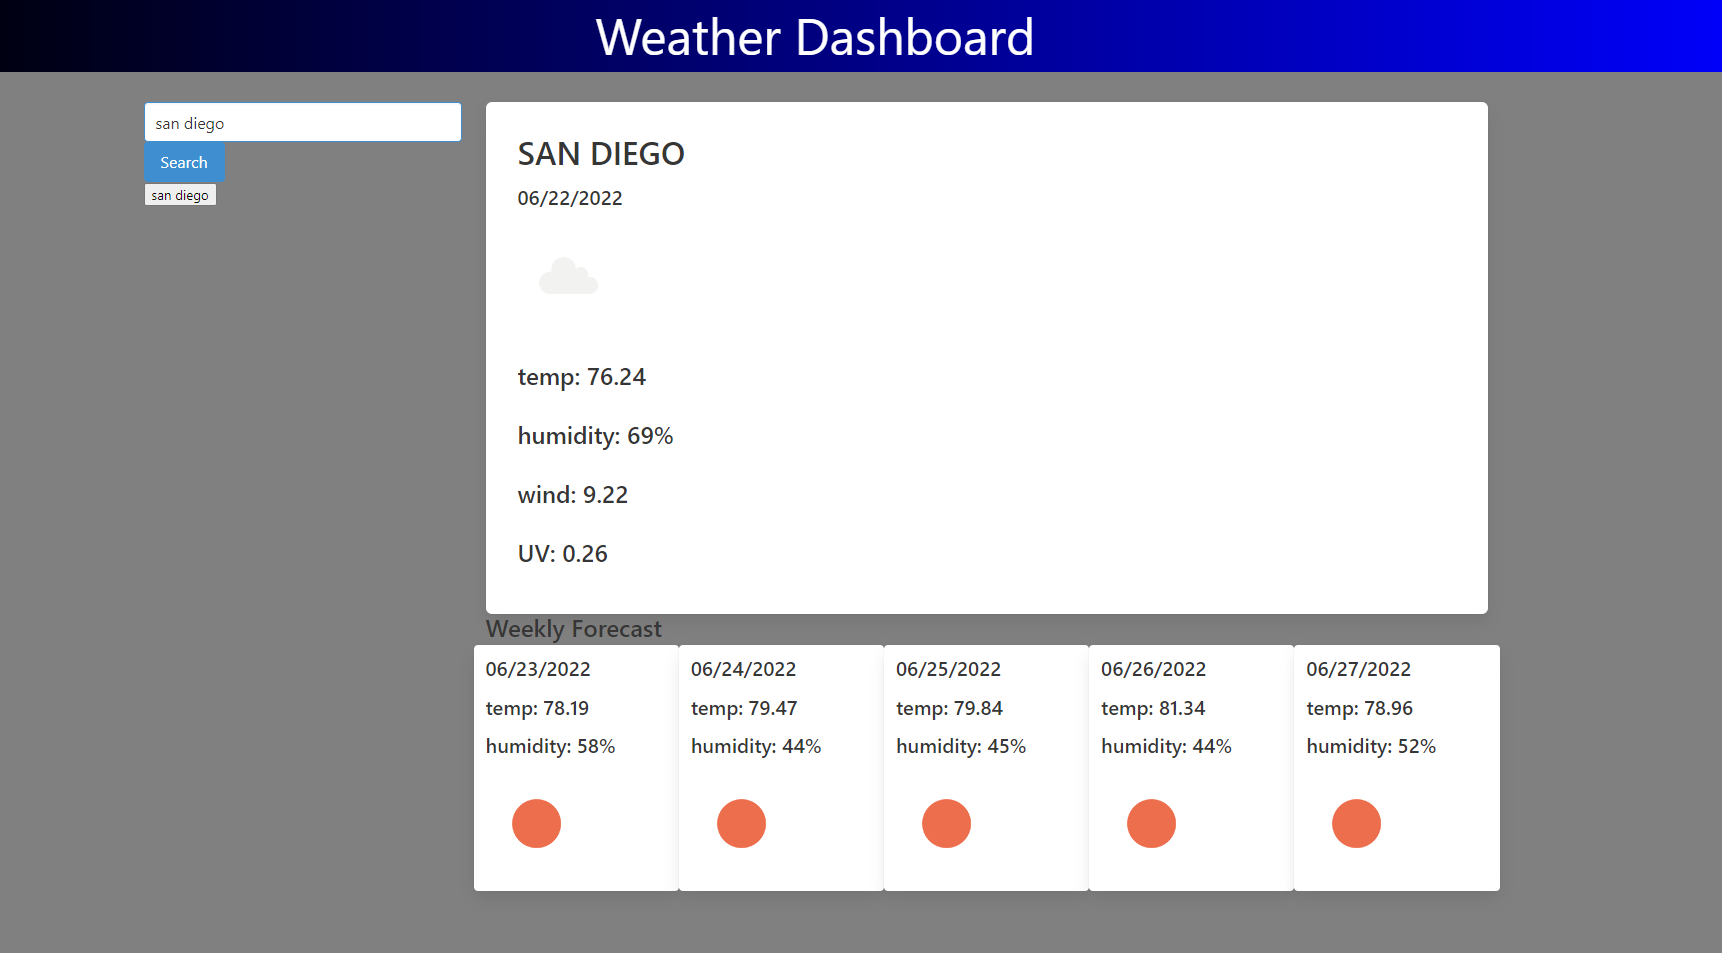The height and width of the screenshot is (953, 1722).
Task: Click the current date 06/22/2022
Action: click(570, 198)
